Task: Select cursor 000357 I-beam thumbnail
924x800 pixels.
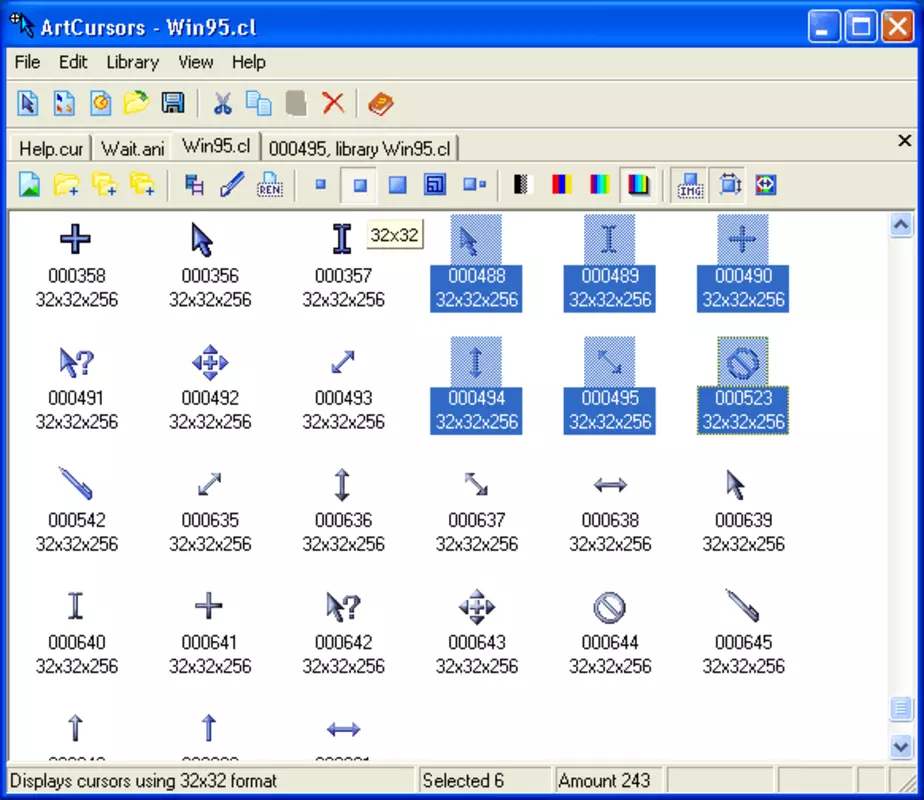Action: pos(342,239)
